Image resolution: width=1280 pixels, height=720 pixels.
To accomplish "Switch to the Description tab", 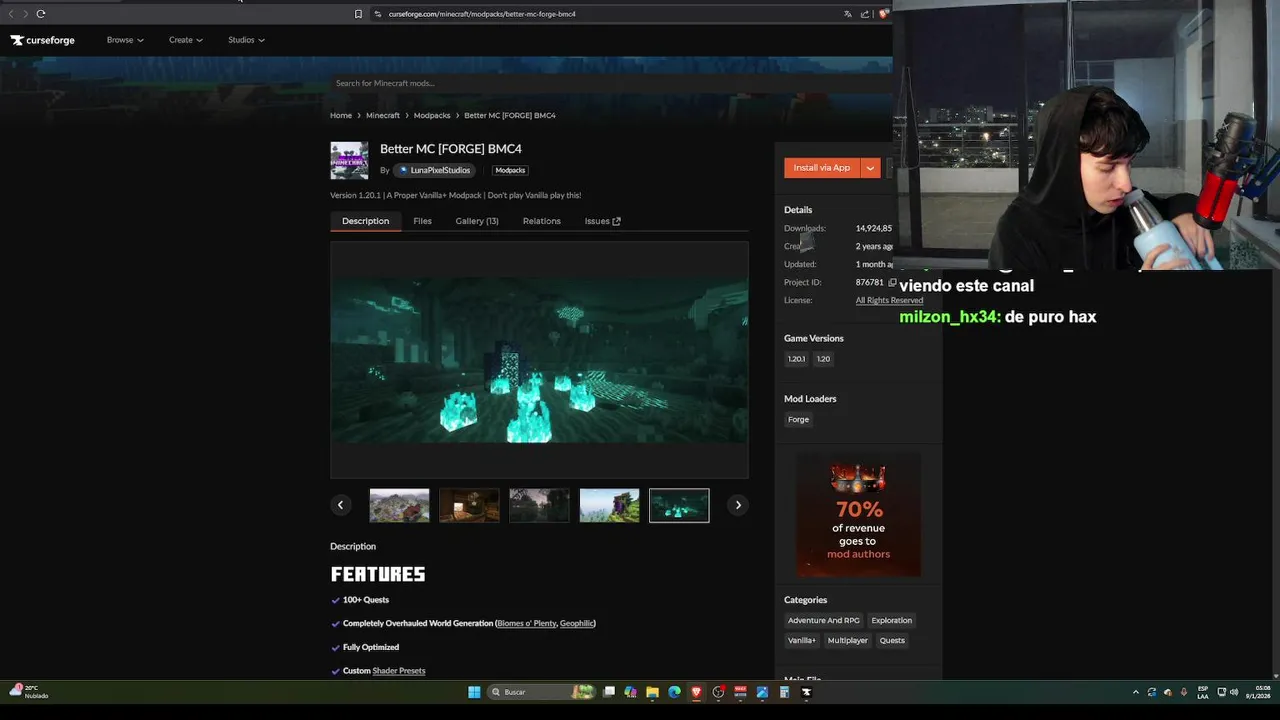I will (365, 221).
